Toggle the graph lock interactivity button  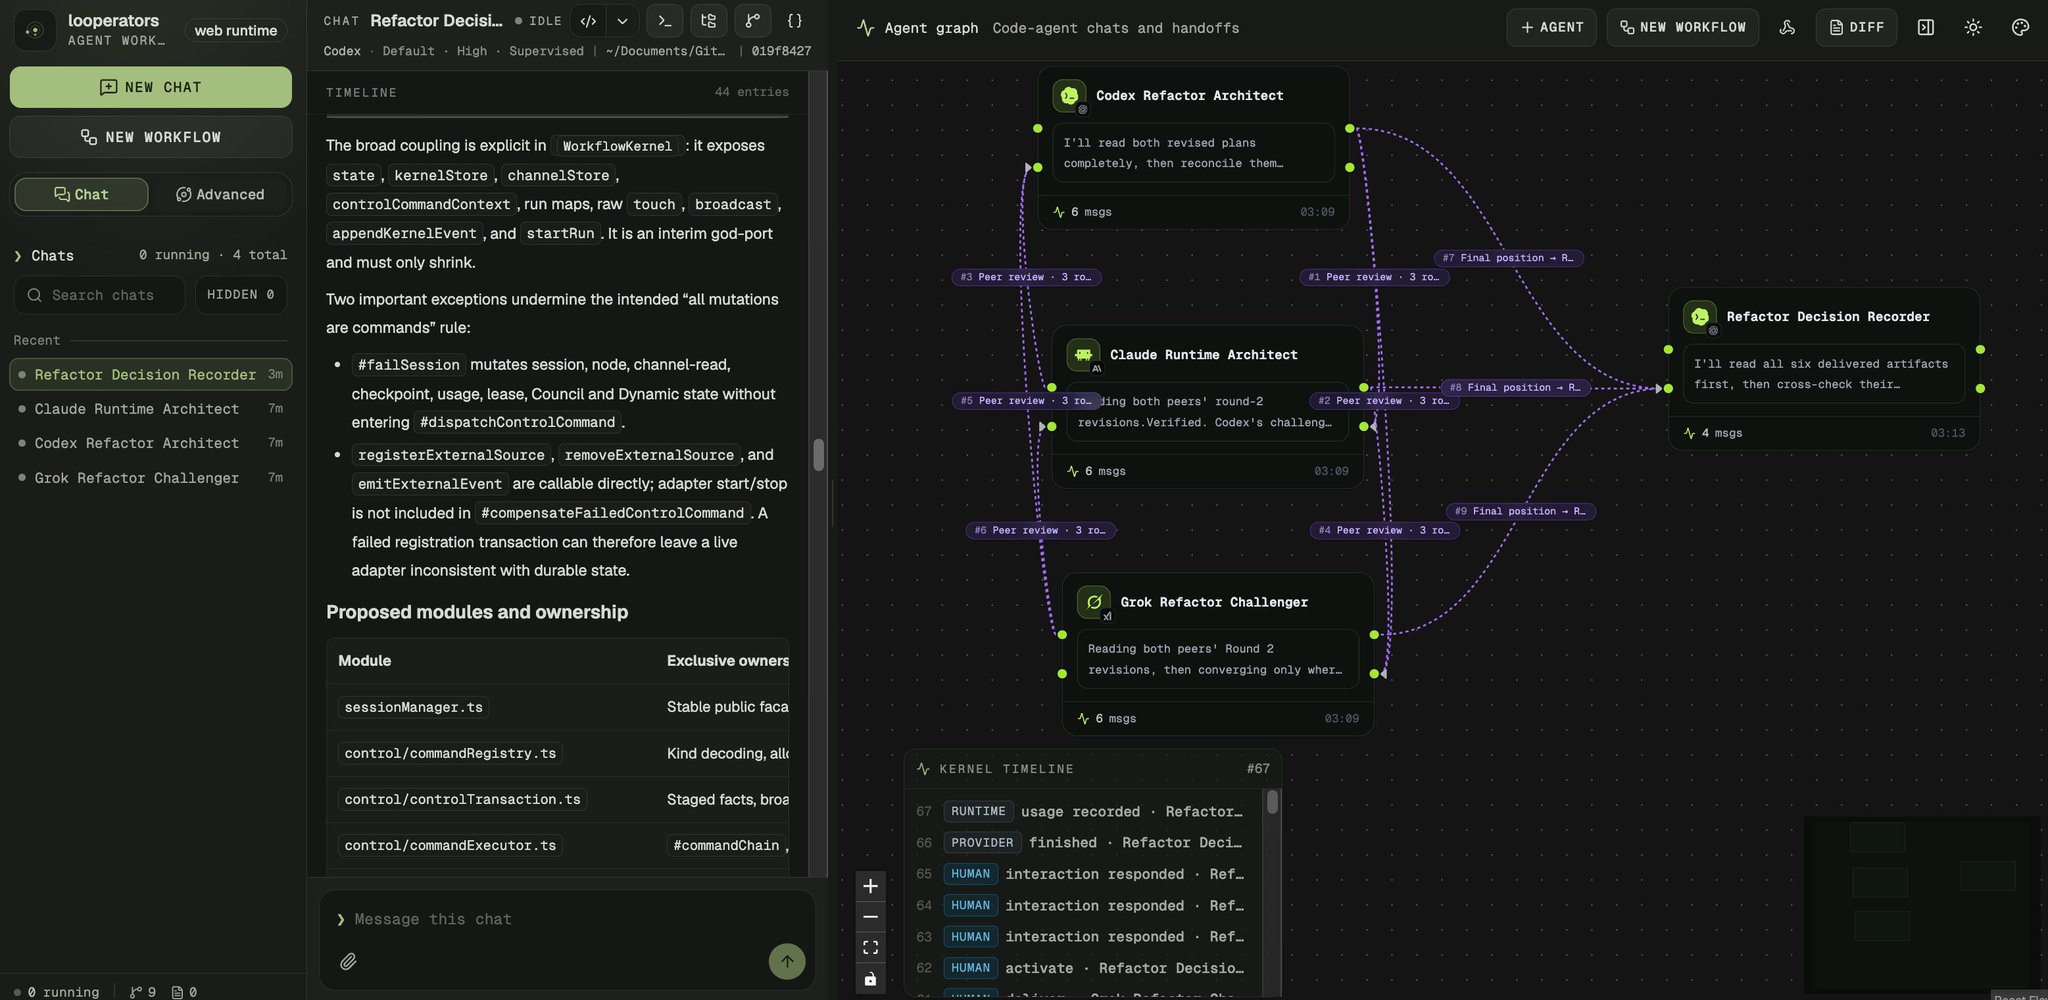pyautogui.click(x=870, y=979)
